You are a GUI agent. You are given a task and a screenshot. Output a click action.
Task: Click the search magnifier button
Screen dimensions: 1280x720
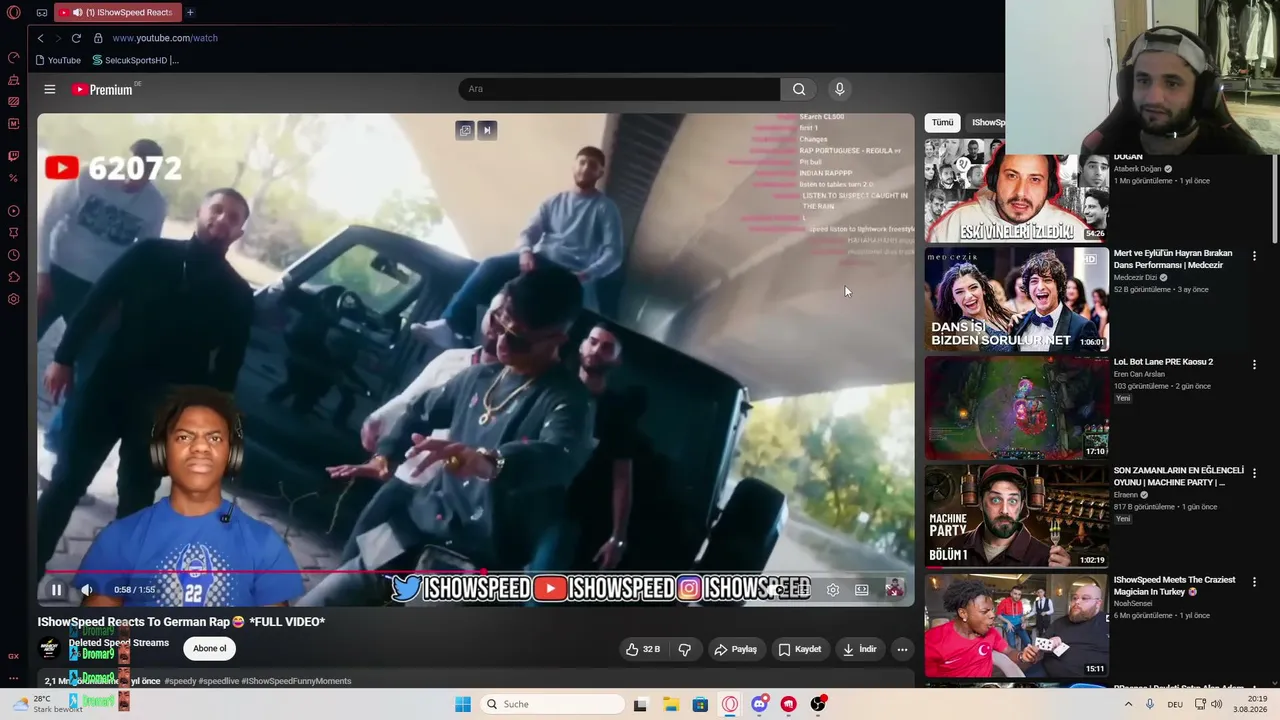pos(799,89)
